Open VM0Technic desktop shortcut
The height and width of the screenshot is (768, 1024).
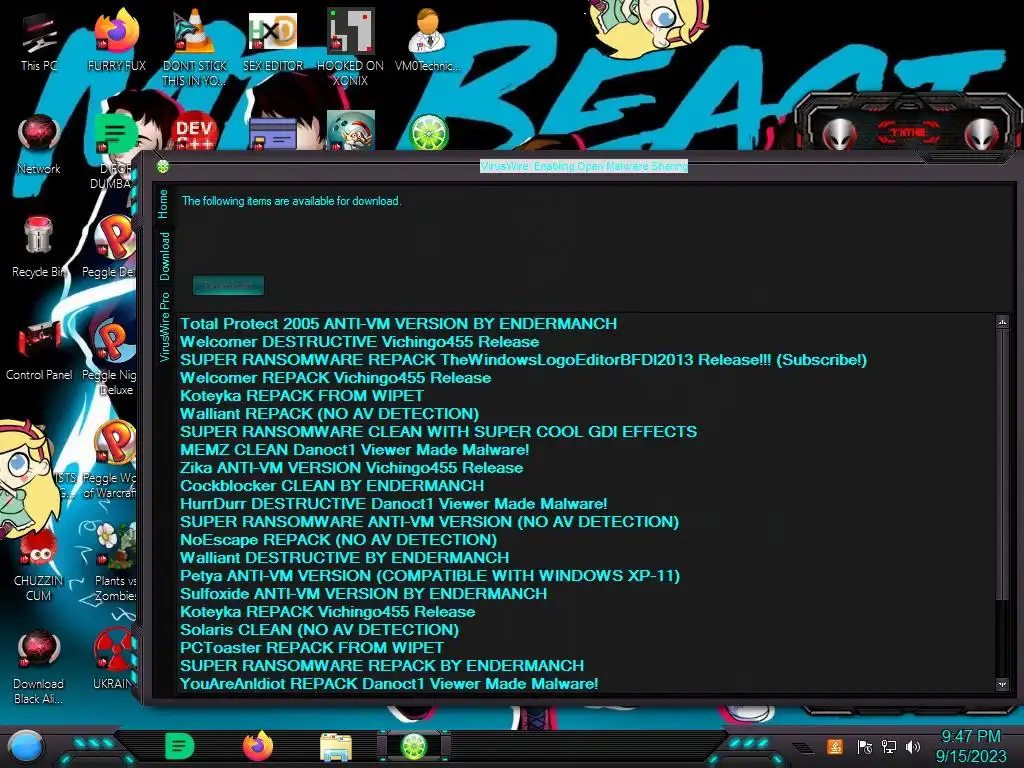[428, 40]
